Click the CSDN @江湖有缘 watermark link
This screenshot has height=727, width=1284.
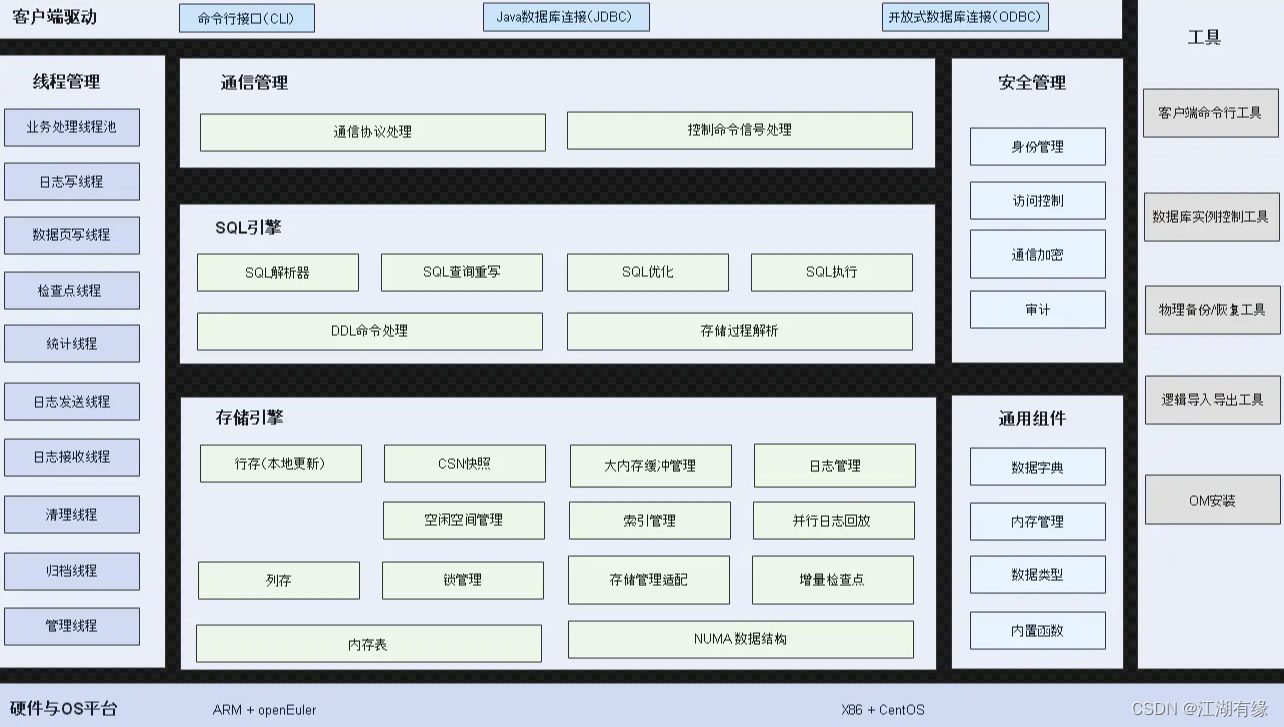coord(1201,710)
